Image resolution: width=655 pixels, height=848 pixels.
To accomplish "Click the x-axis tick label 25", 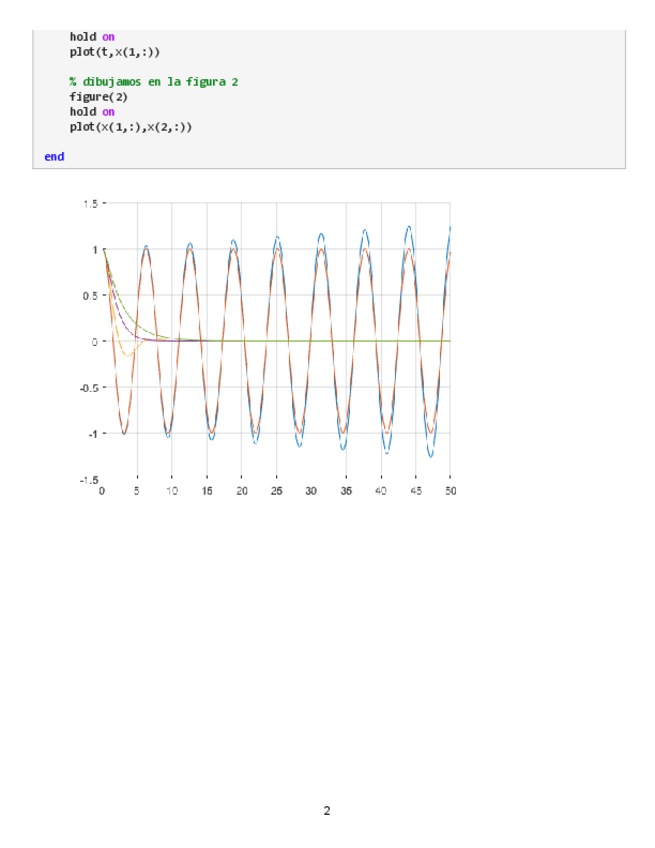I will click(x=276, y=492).
